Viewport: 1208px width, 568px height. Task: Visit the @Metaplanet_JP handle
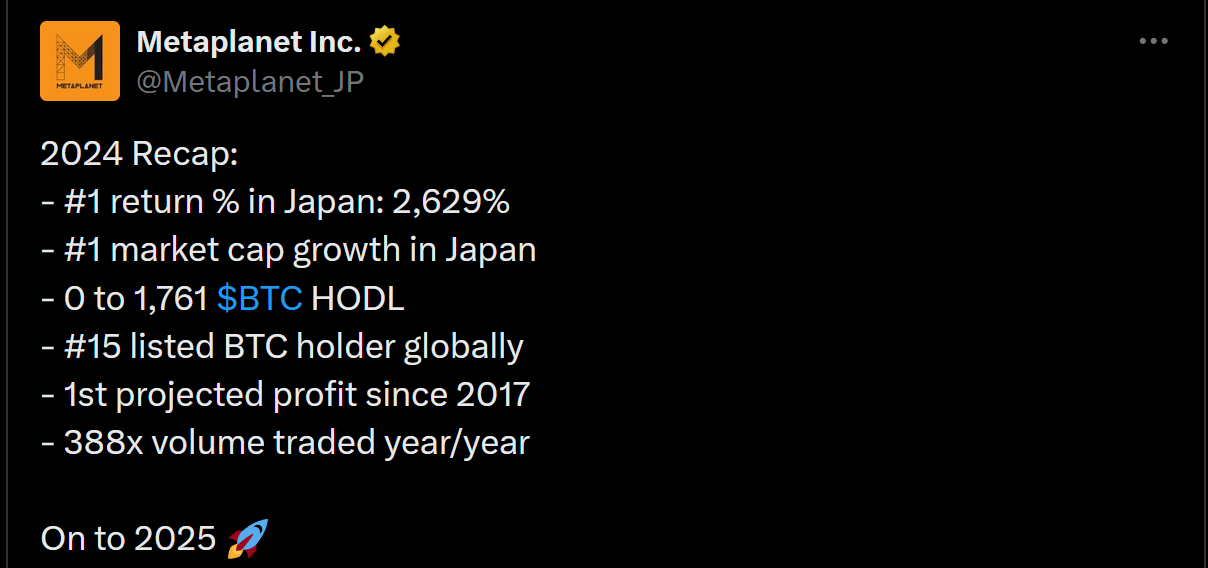tap(249, 81)
